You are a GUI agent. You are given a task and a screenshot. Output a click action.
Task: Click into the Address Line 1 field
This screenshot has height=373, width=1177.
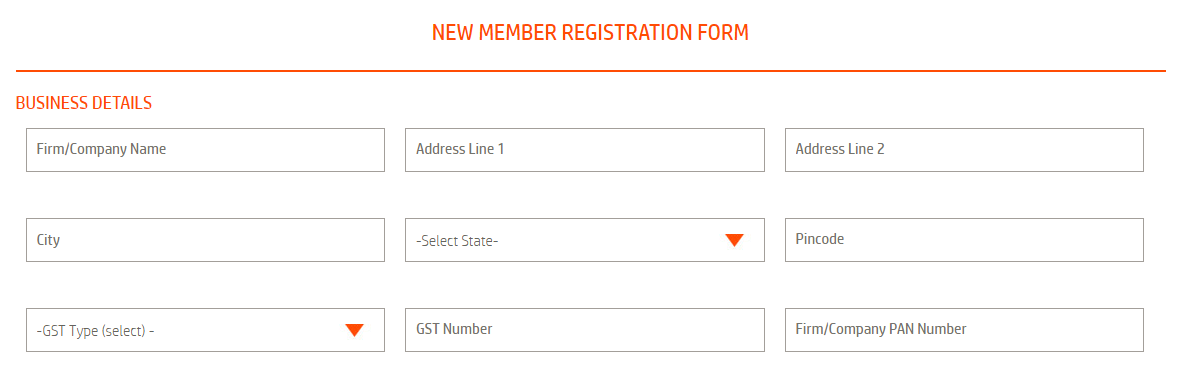click(585, 150)
